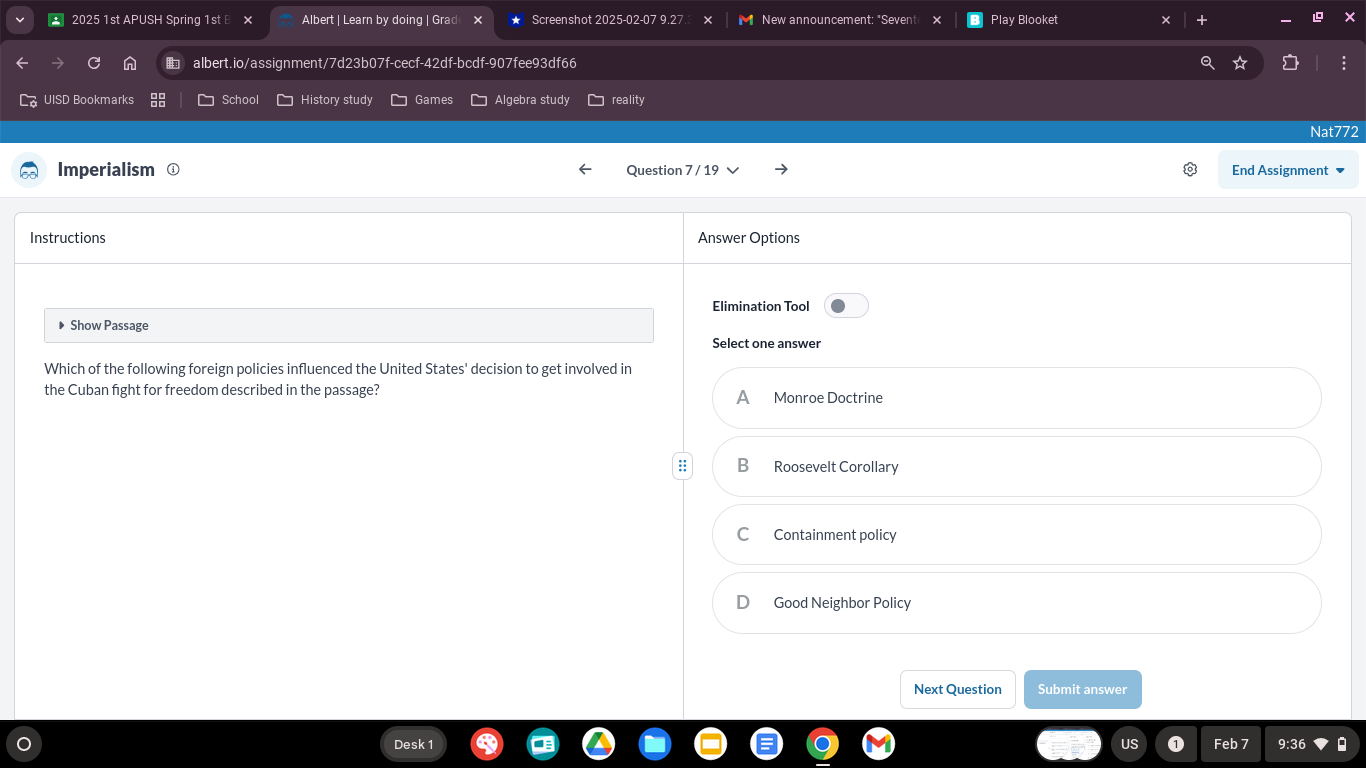1366x768 pixels.
Task: Open the End Assignment dropdown
Action: coord(1288,170)
